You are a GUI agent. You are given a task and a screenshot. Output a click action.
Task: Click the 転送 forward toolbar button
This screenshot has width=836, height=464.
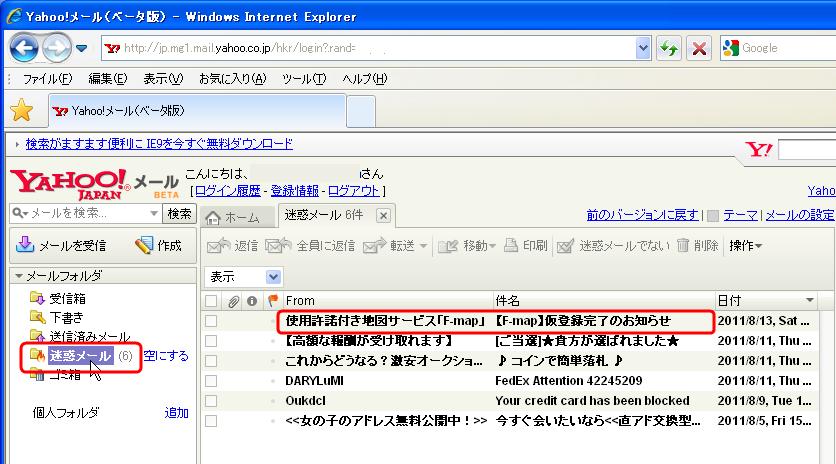click(389, 245)
